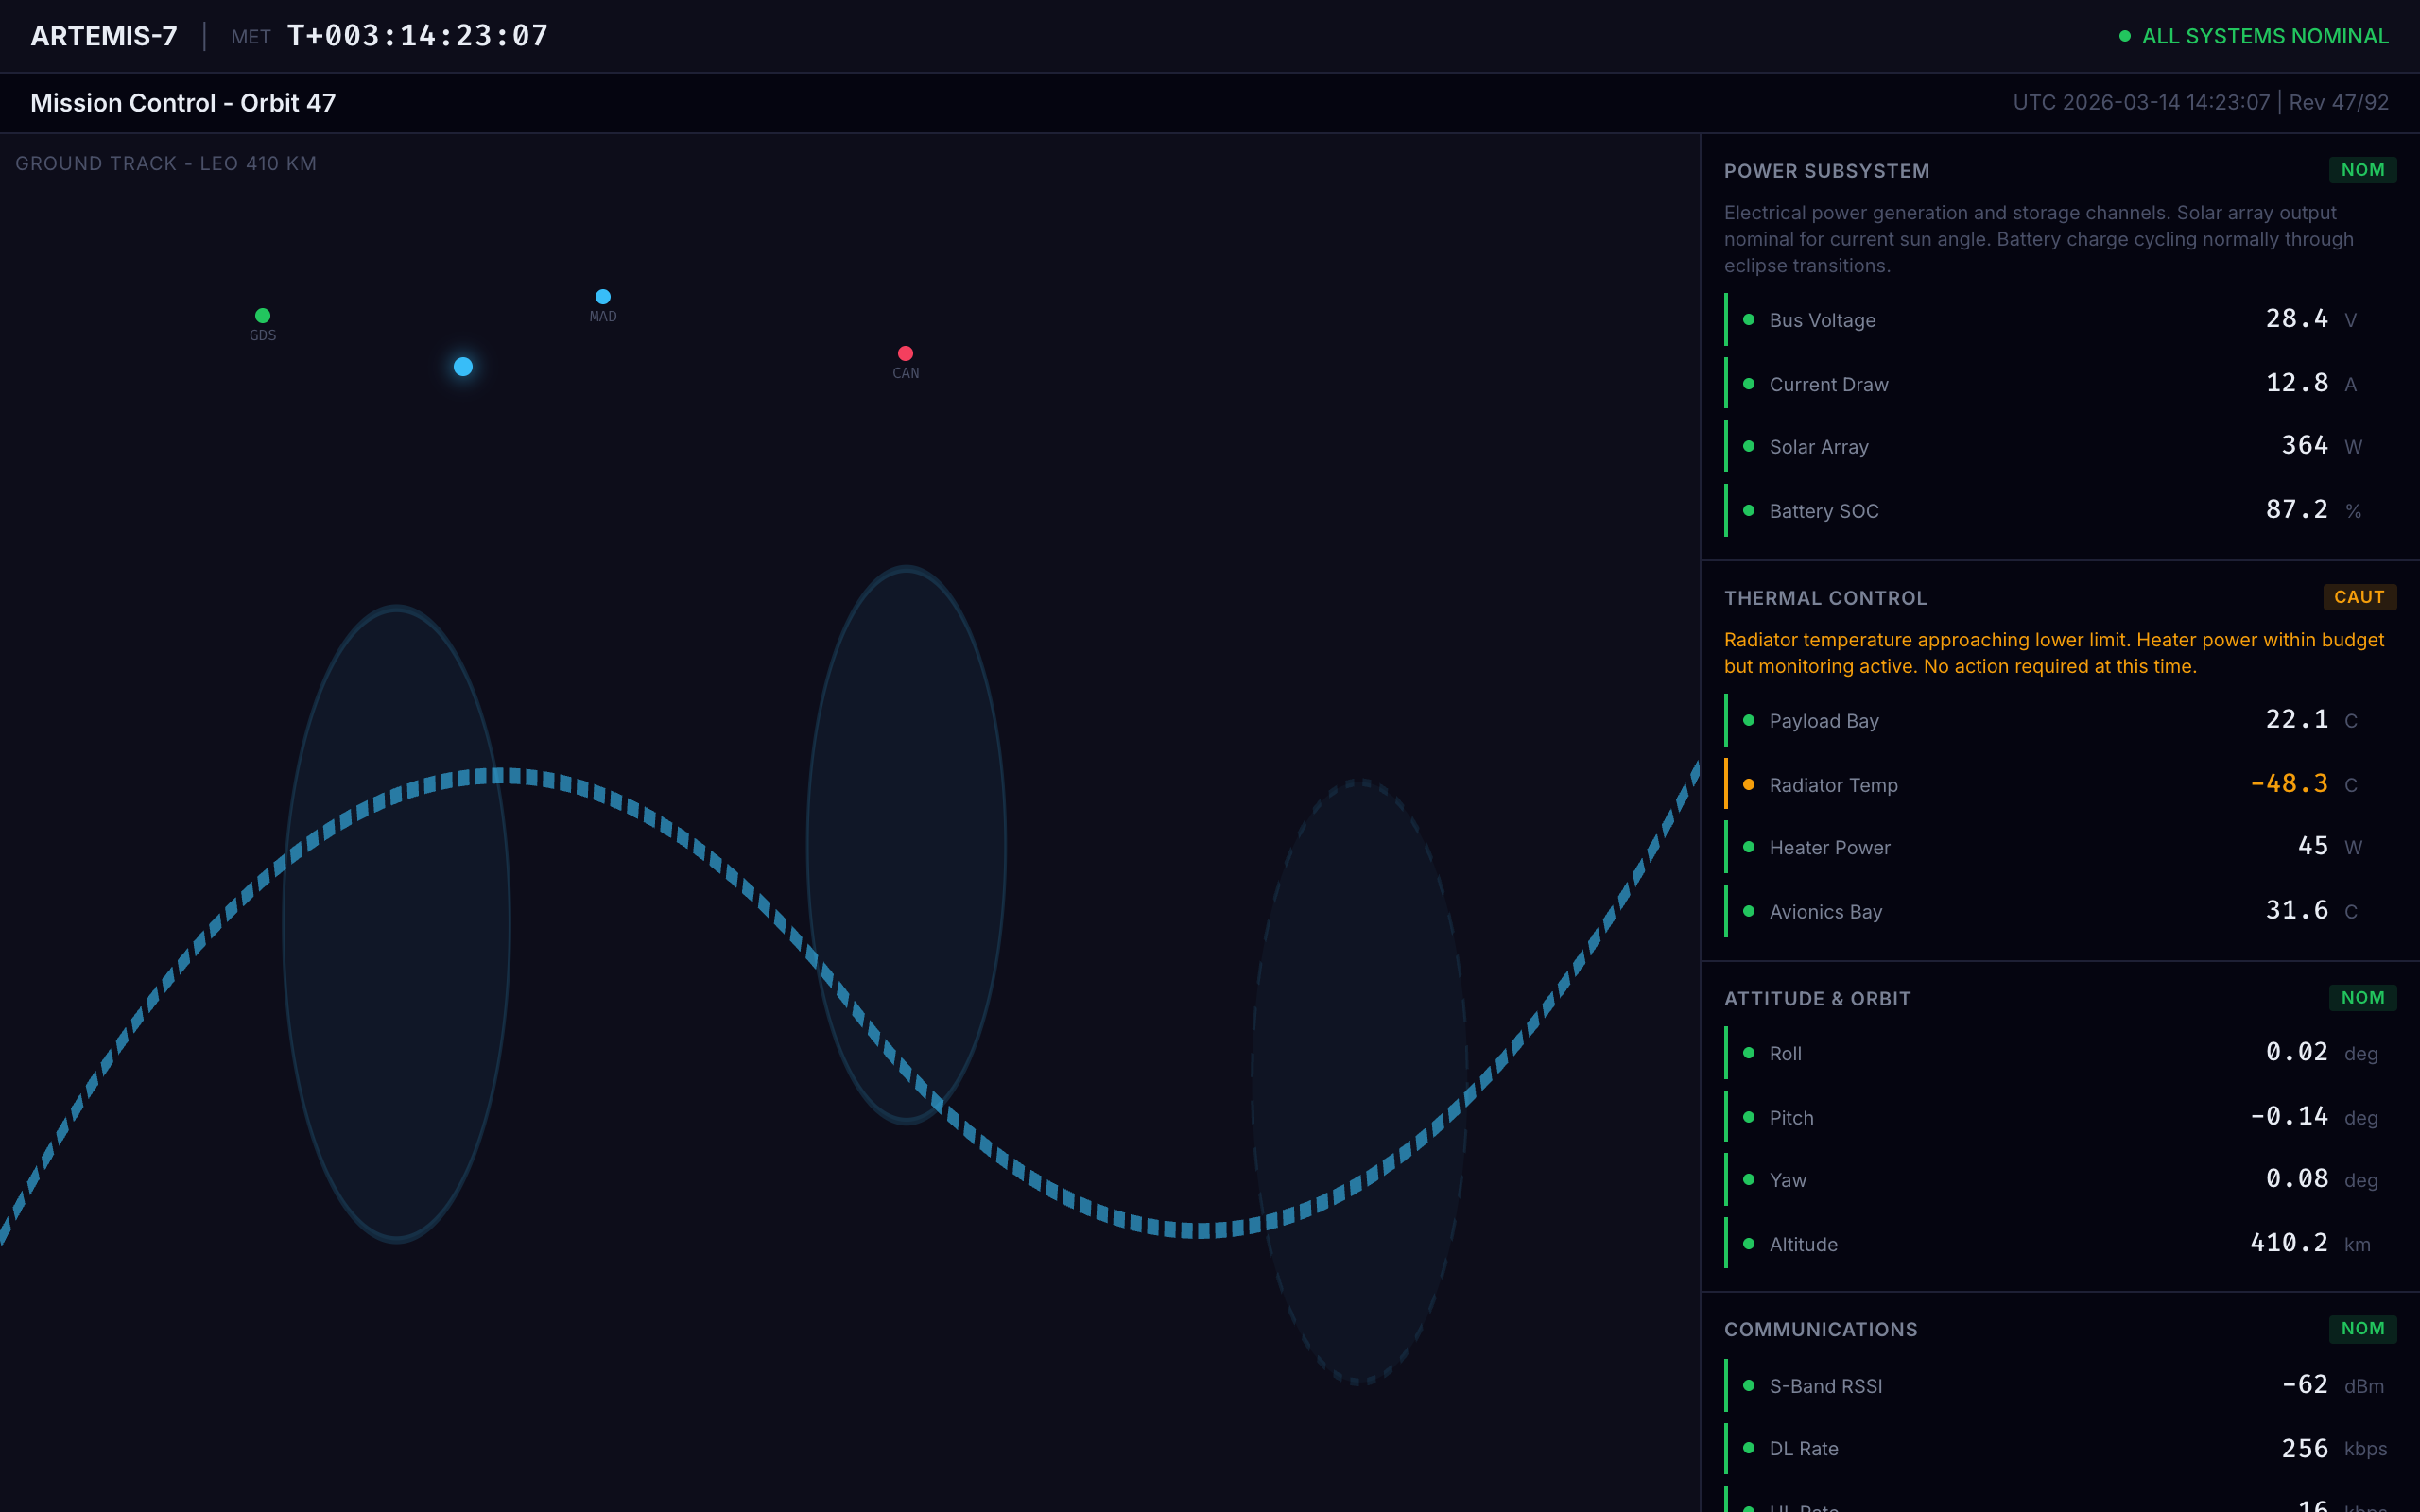This screenshot has width=2420, height=1512.
Task: Toggle the NOM badge on Communications
Action: [2363, 1328]
